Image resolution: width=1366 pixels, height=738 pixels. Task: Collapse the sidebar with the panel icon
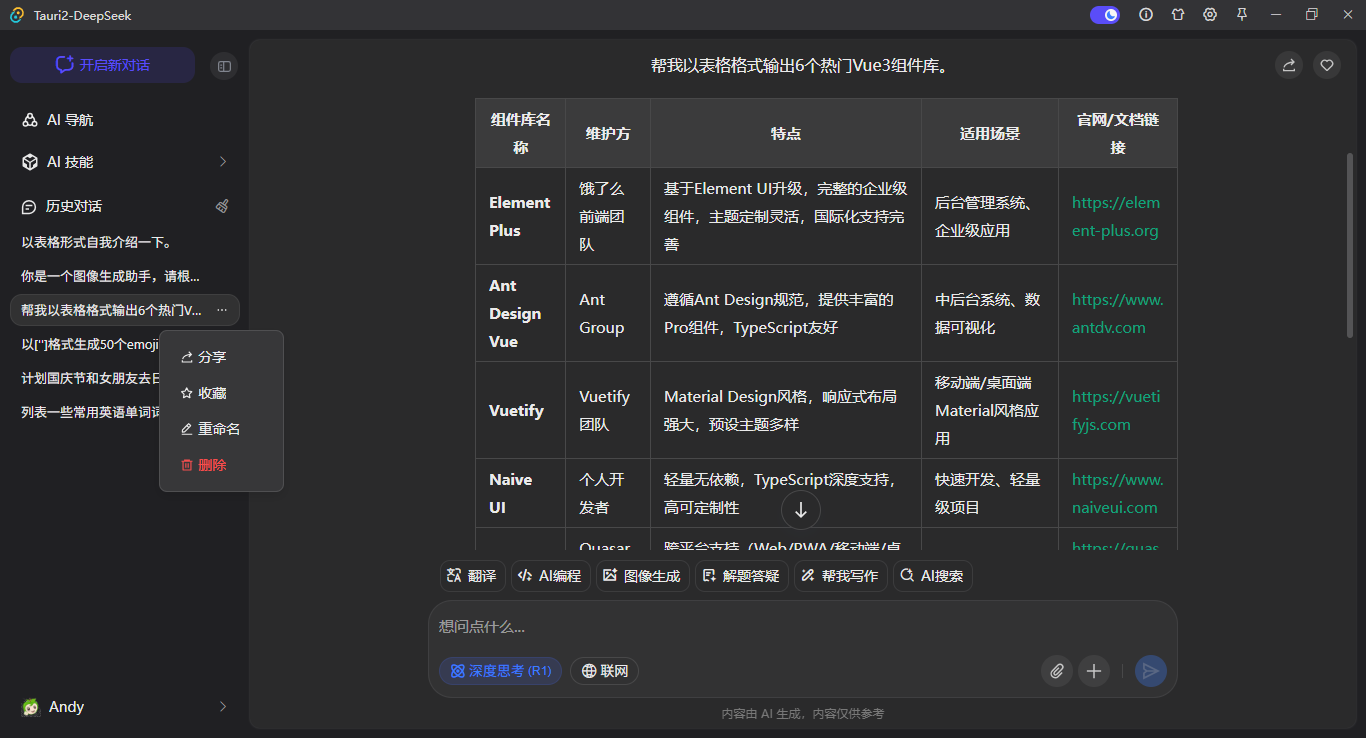[224, 64]
